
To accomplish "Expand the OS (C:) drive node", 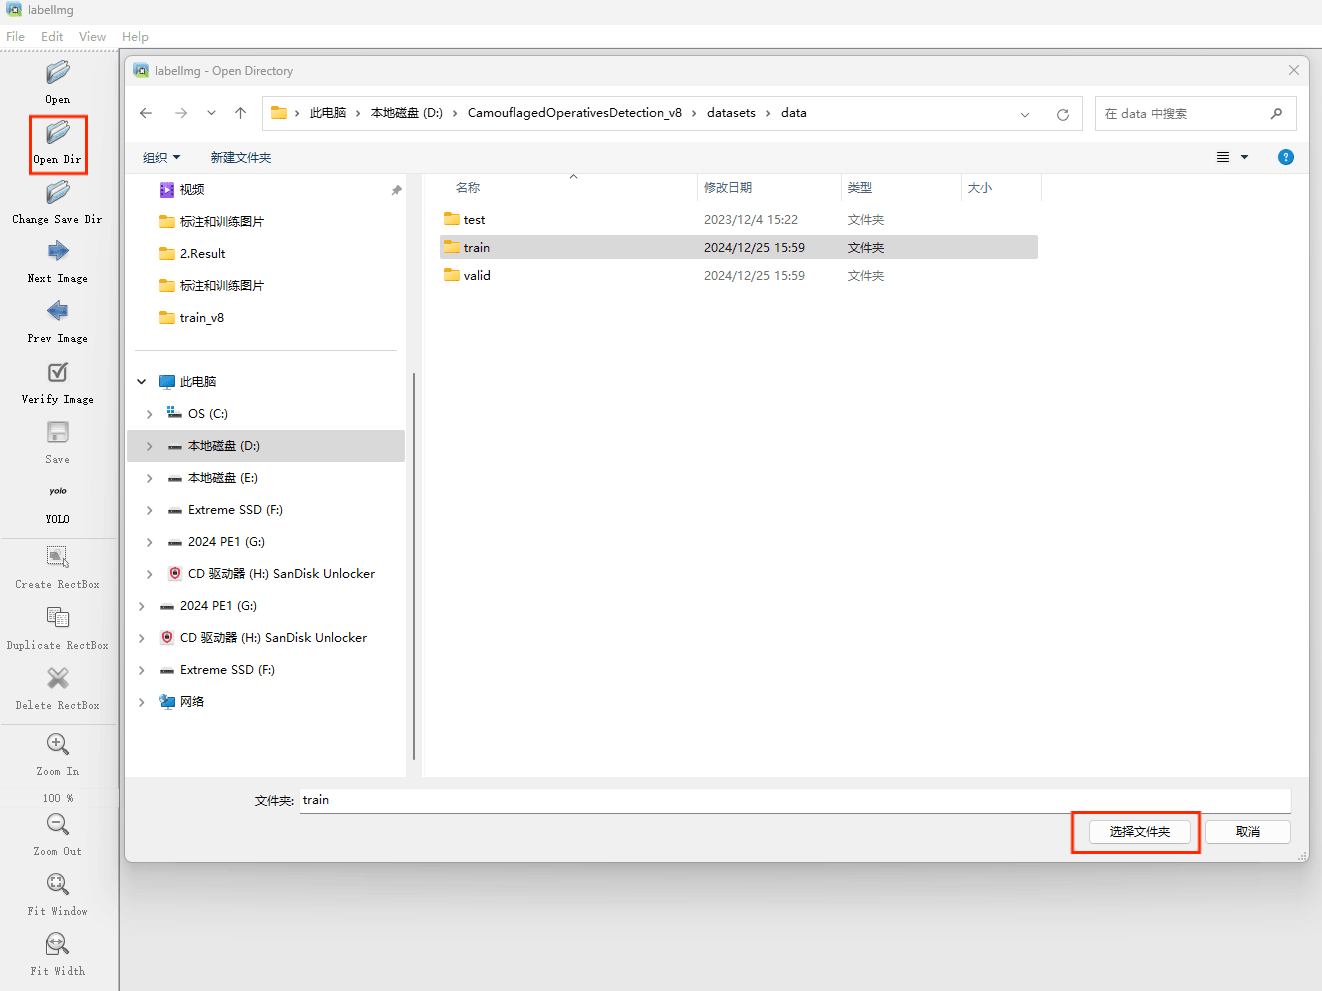I will (x=150, y=414).
